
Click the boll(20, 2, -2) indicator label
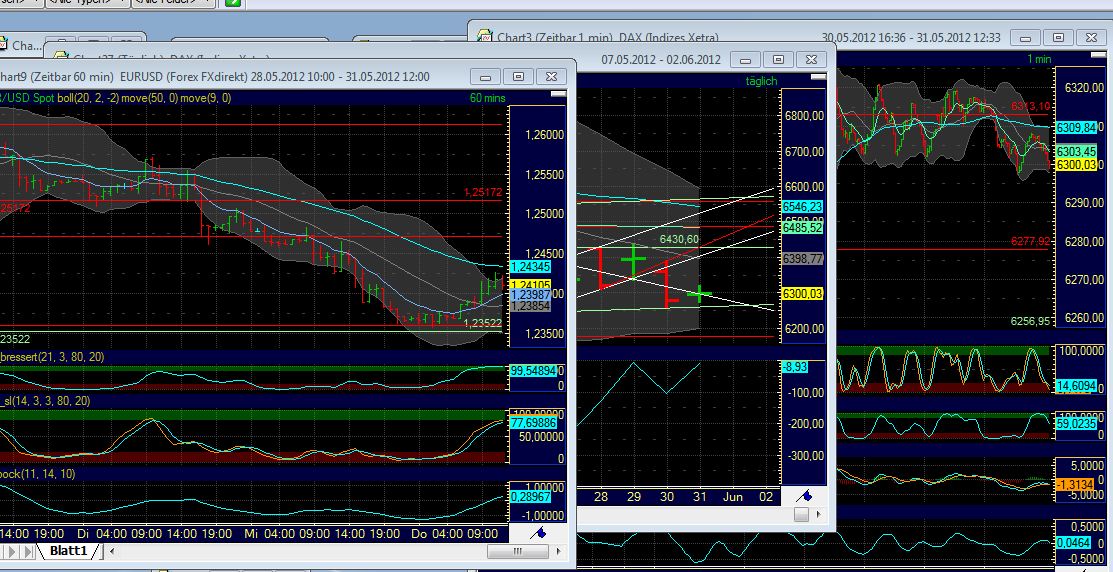(88, 98)
